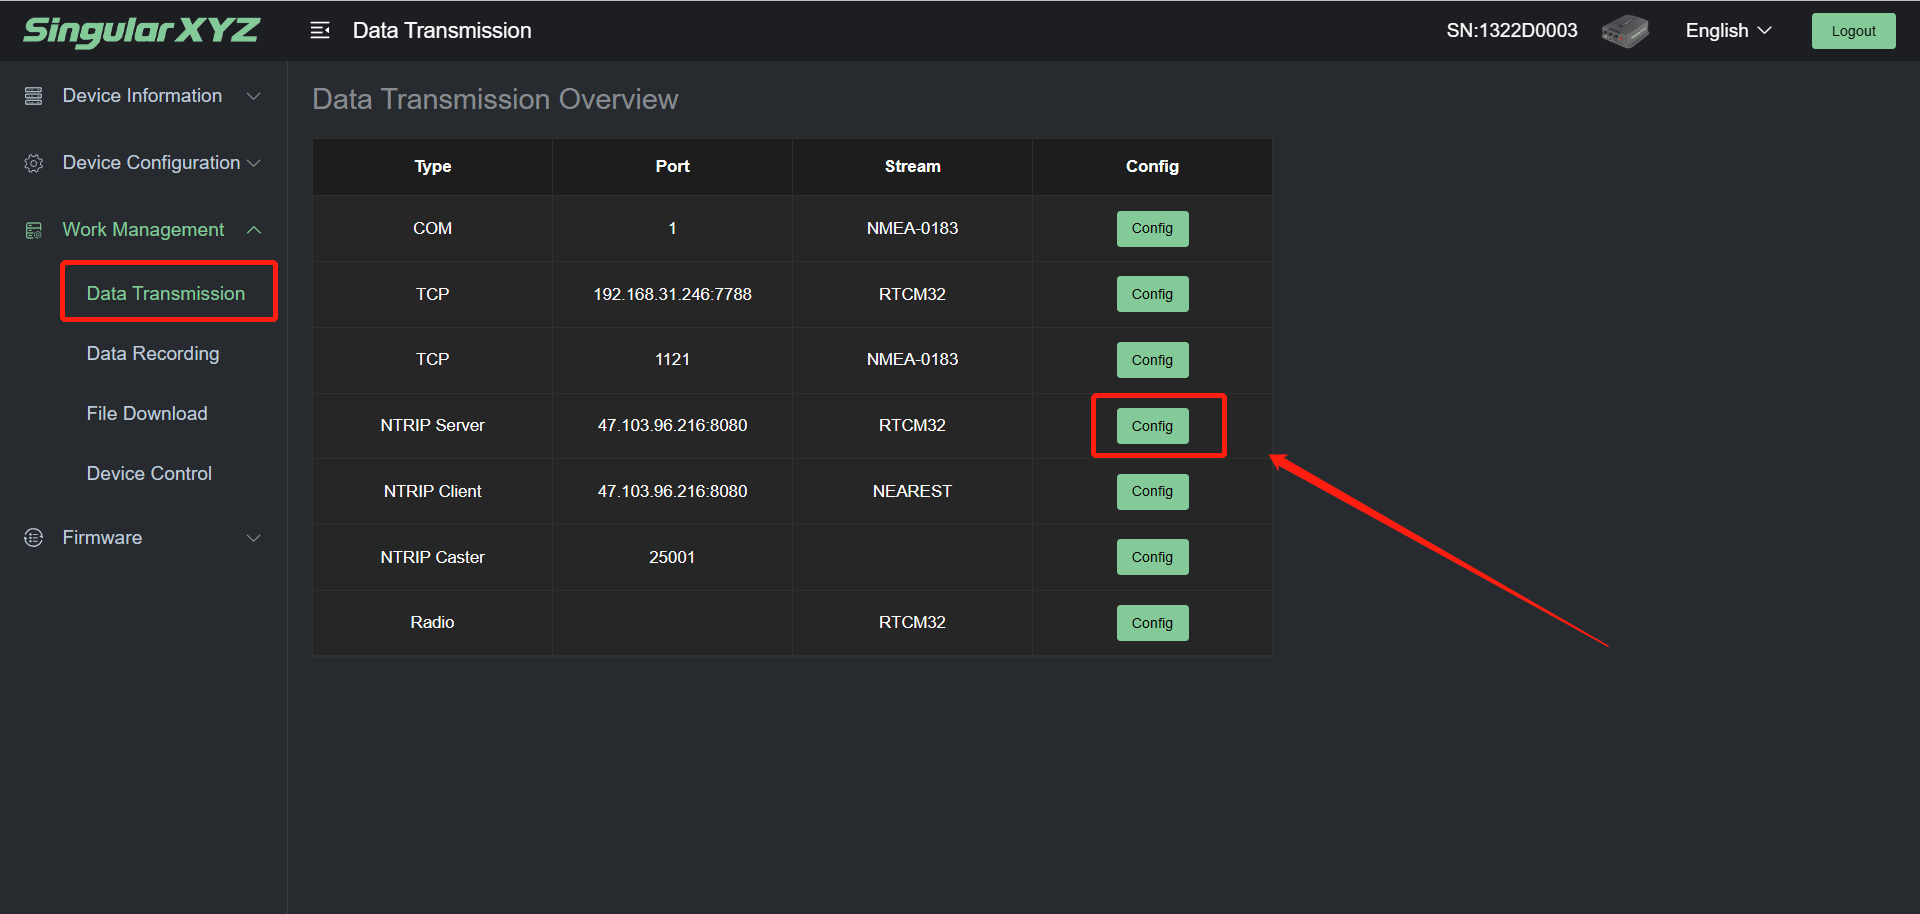Open the File Download page

(x=147, y=414)
